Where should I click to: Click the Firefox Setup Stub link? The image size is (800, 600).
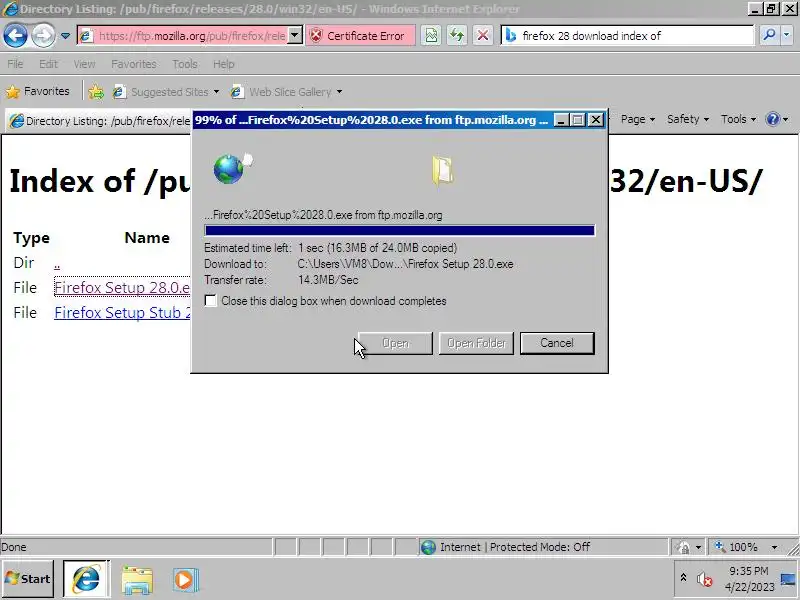[122, 312]
